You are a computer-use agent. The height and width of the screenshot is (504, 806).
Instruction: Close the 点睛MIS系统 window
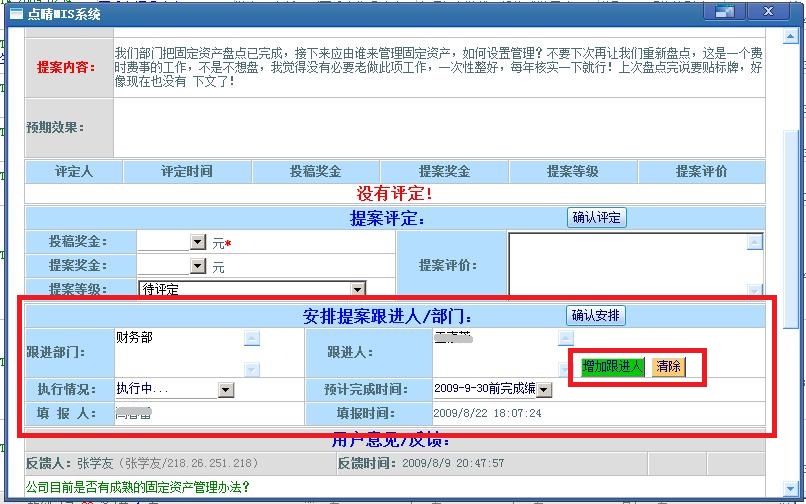(x=771, y=12)
